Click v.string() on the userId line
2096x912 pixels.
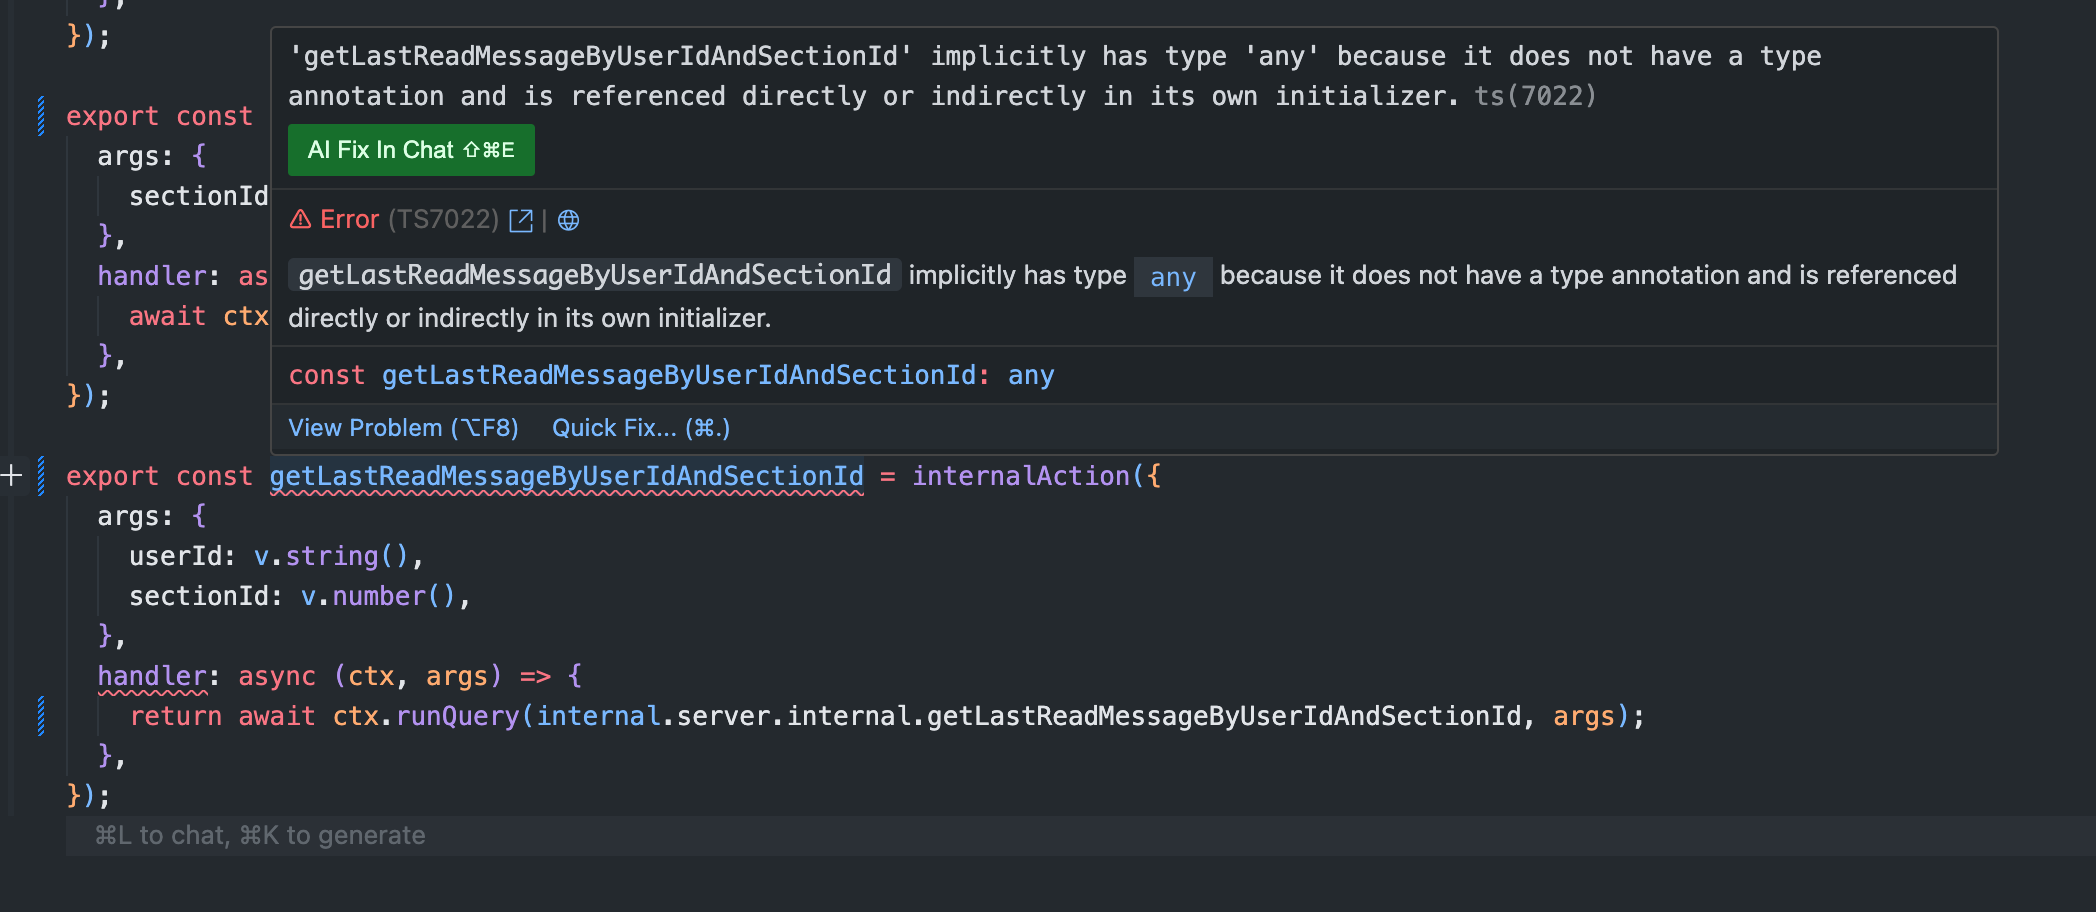point(331,556)
